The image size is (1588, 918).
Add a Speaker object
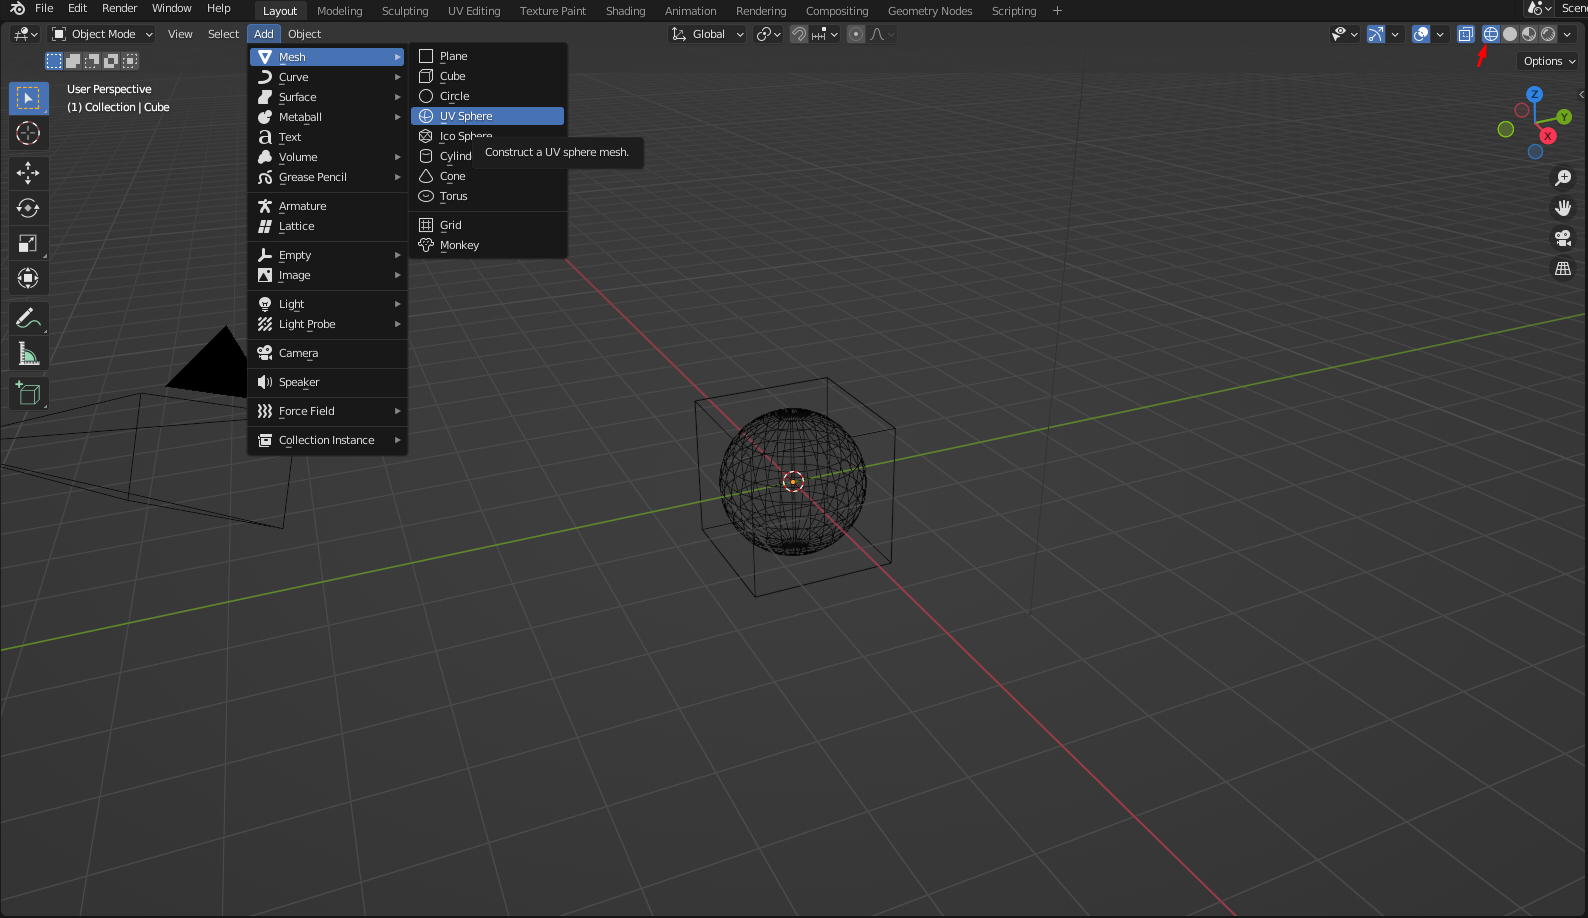pyautogui.click(x=328, y=382)
